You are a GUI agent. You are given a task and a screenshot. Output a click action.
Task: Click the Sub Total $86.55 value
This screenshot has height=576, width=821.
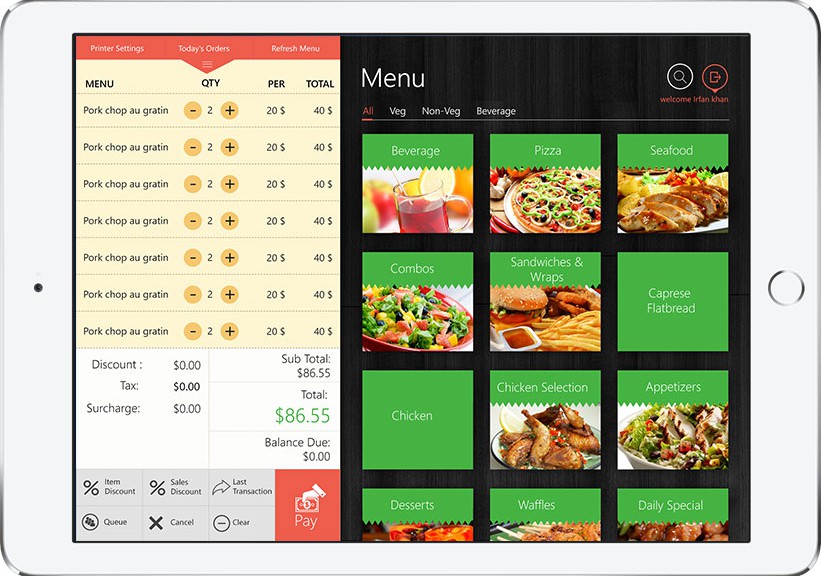314,373
